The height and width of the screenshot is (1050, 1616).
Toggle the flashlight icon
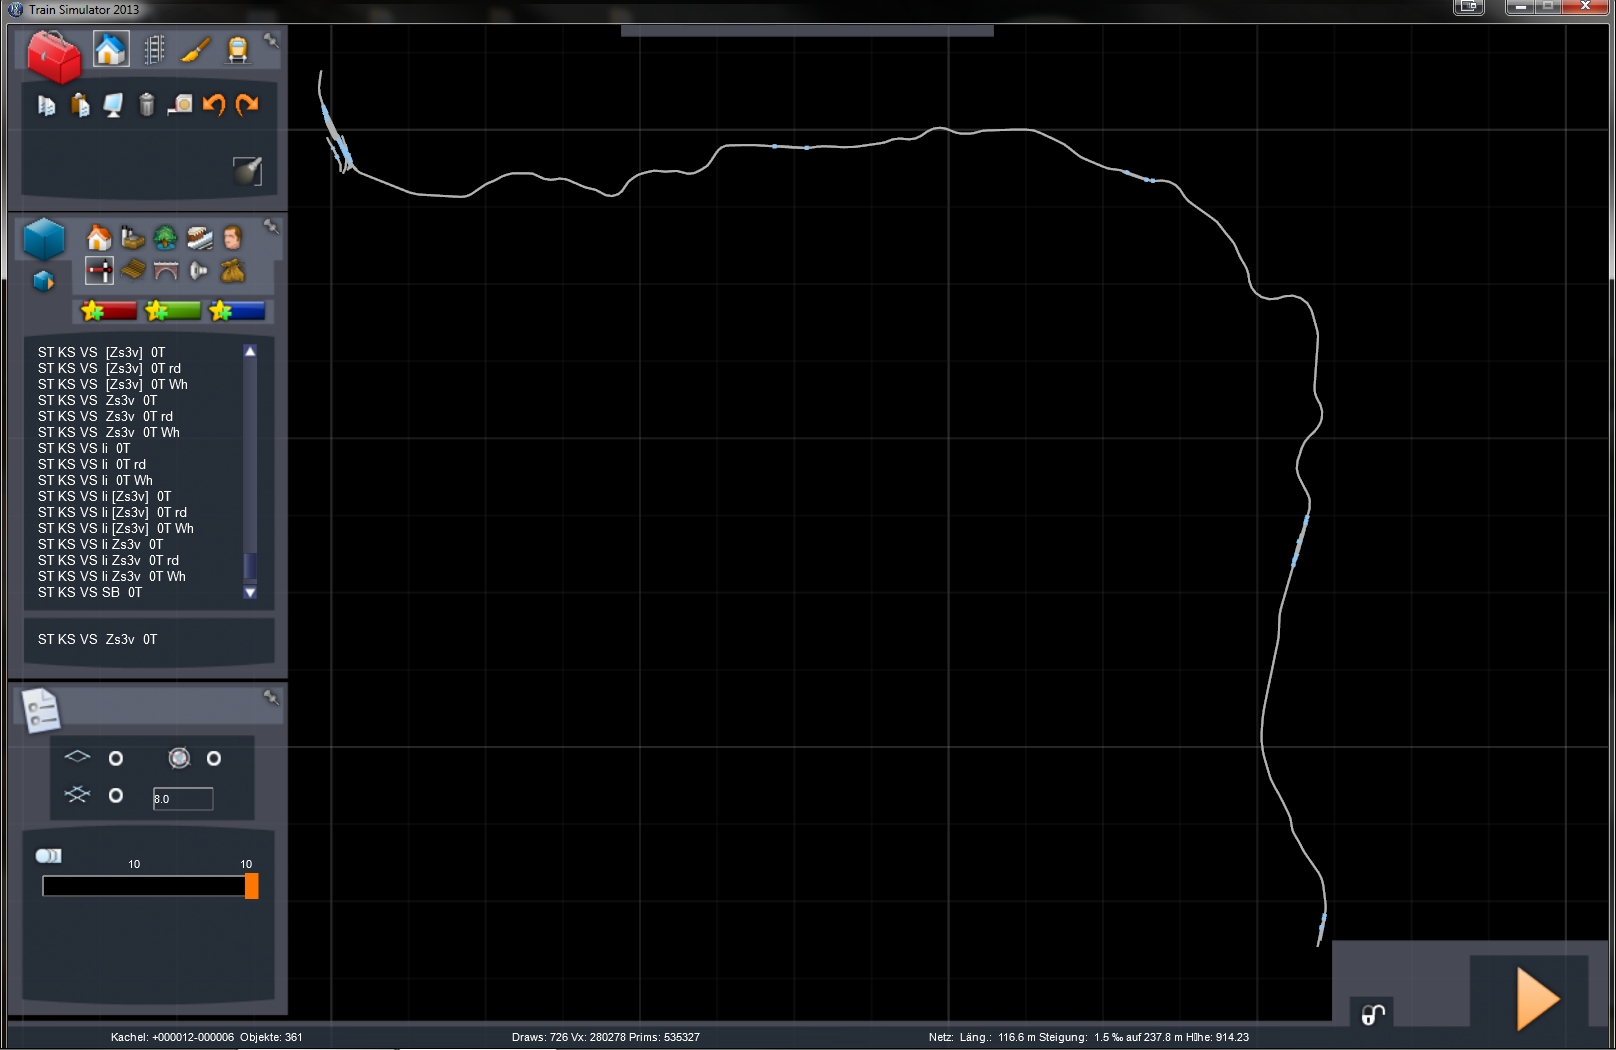247,171
